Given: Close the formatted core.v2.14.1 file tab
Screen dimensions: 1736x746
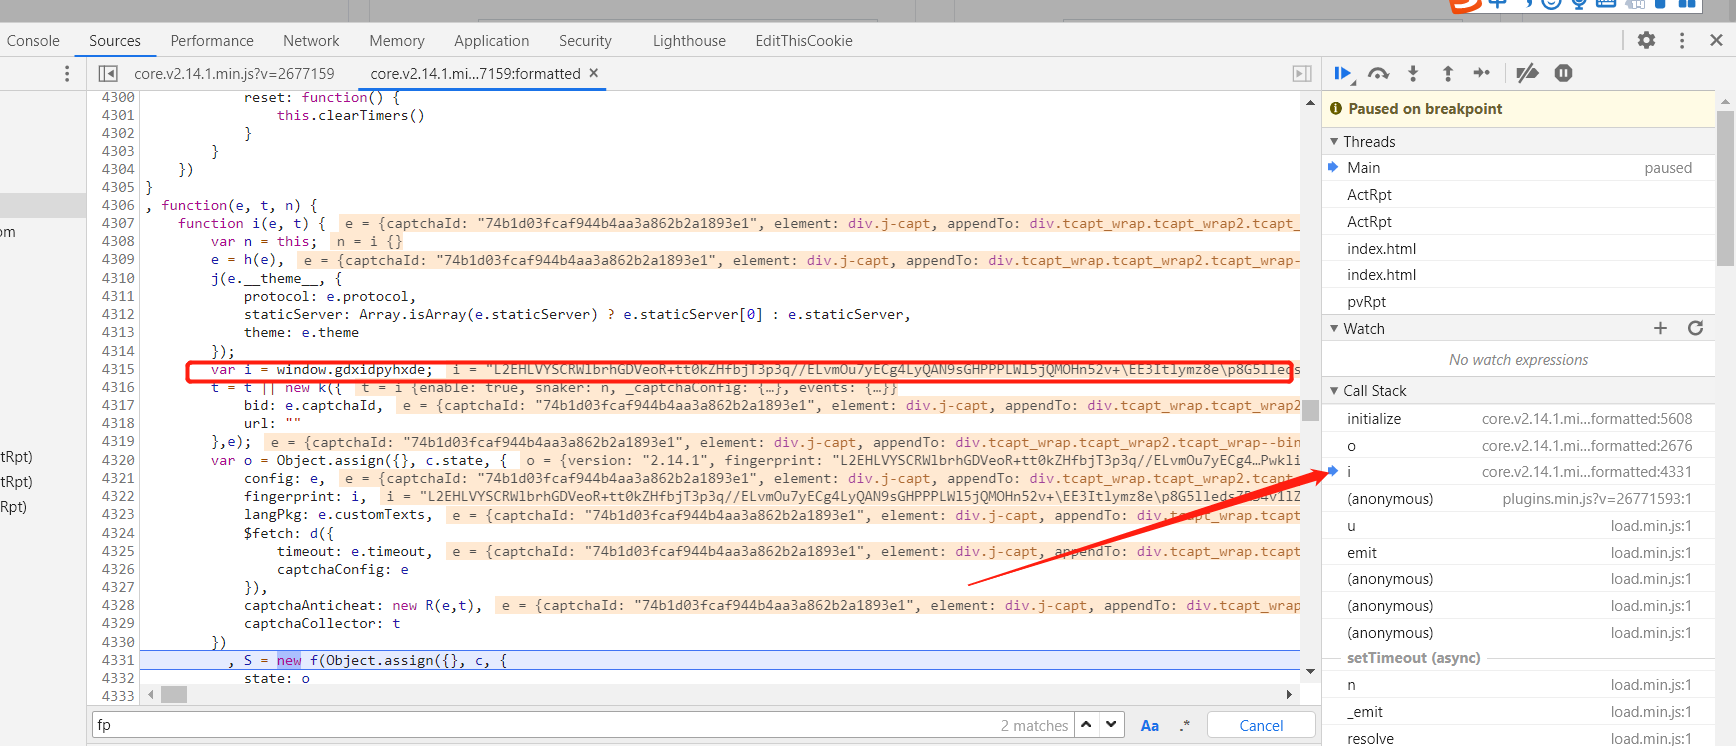Looking at the screenshot, I should pyautogui.click(x=594, y=73).
